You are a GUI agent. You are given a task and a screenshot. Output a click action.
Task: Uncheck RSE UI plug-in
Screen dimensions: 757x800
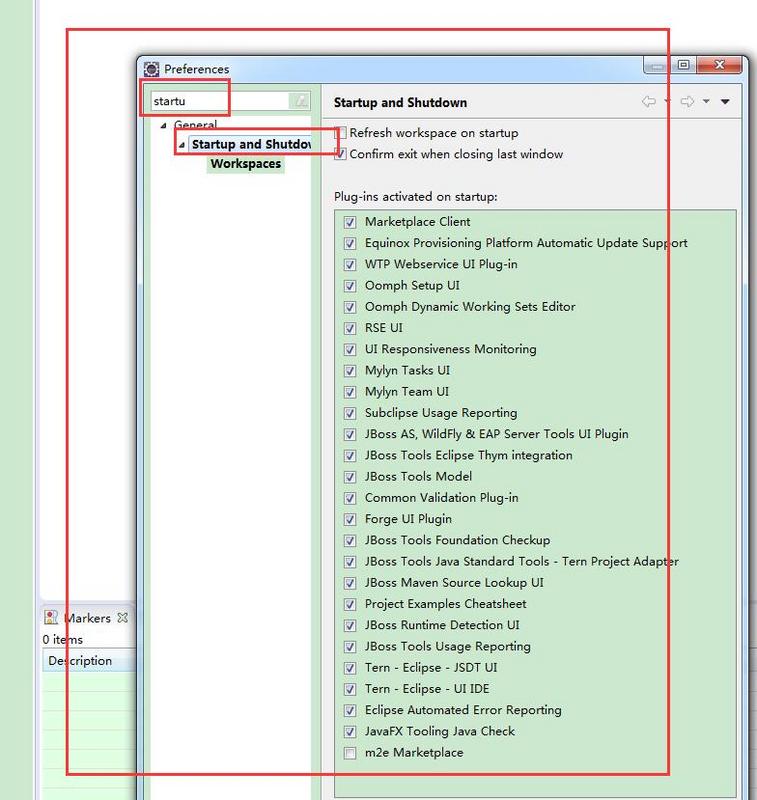(350, 328)
